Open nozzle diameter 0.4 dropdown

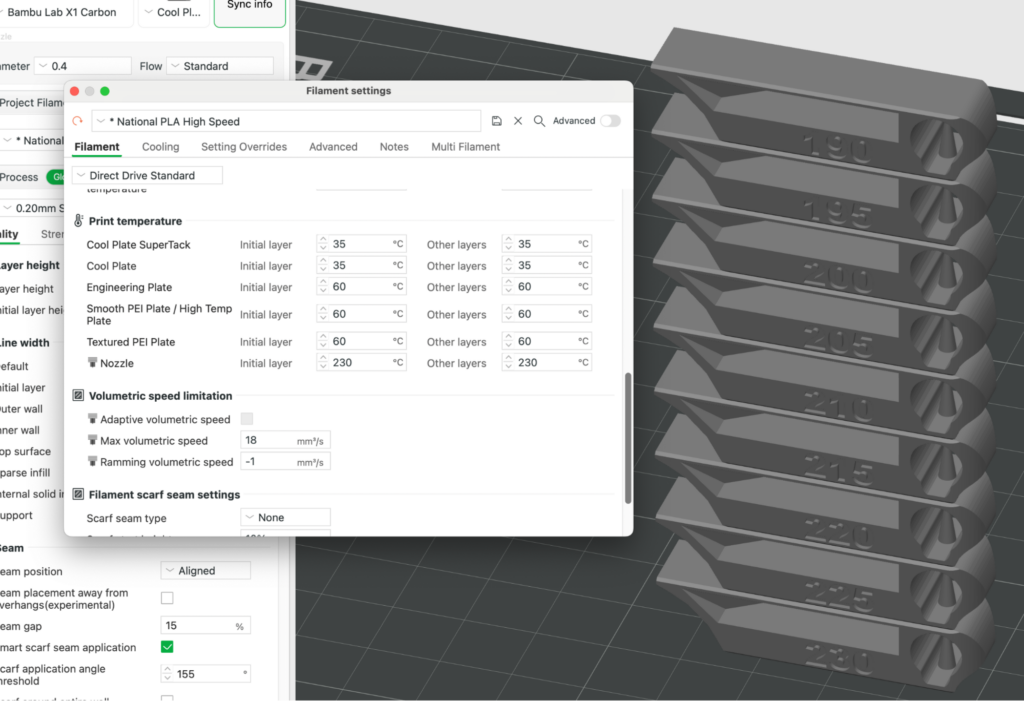[82, 66]
